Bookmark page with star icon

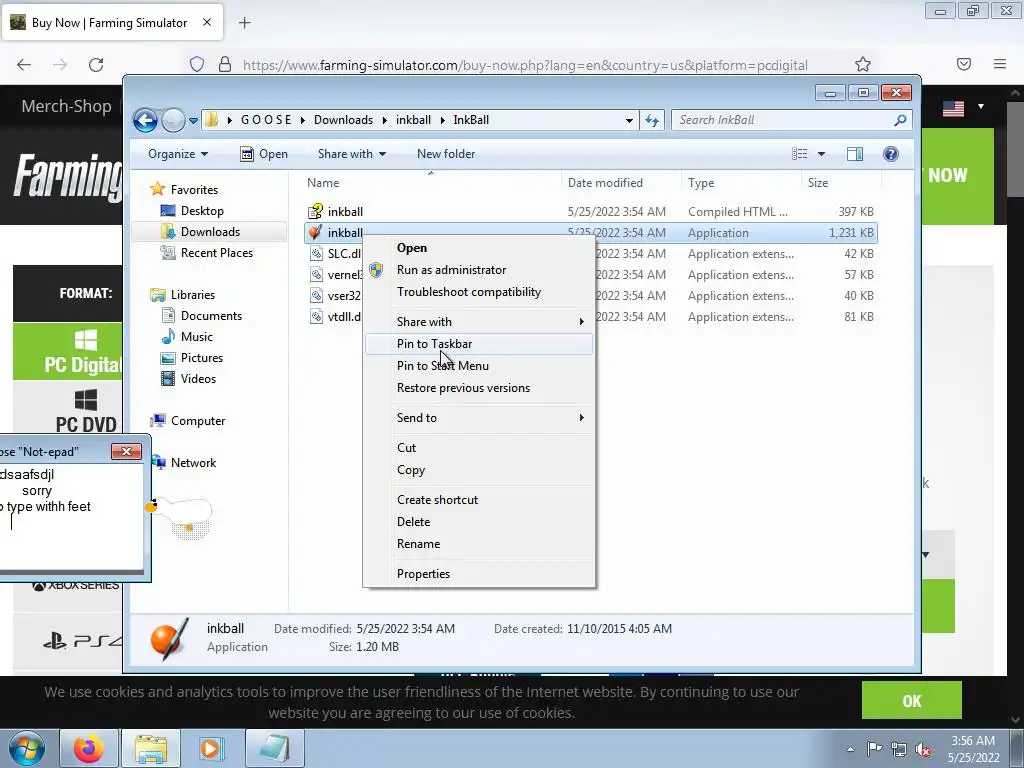point(863,65)
